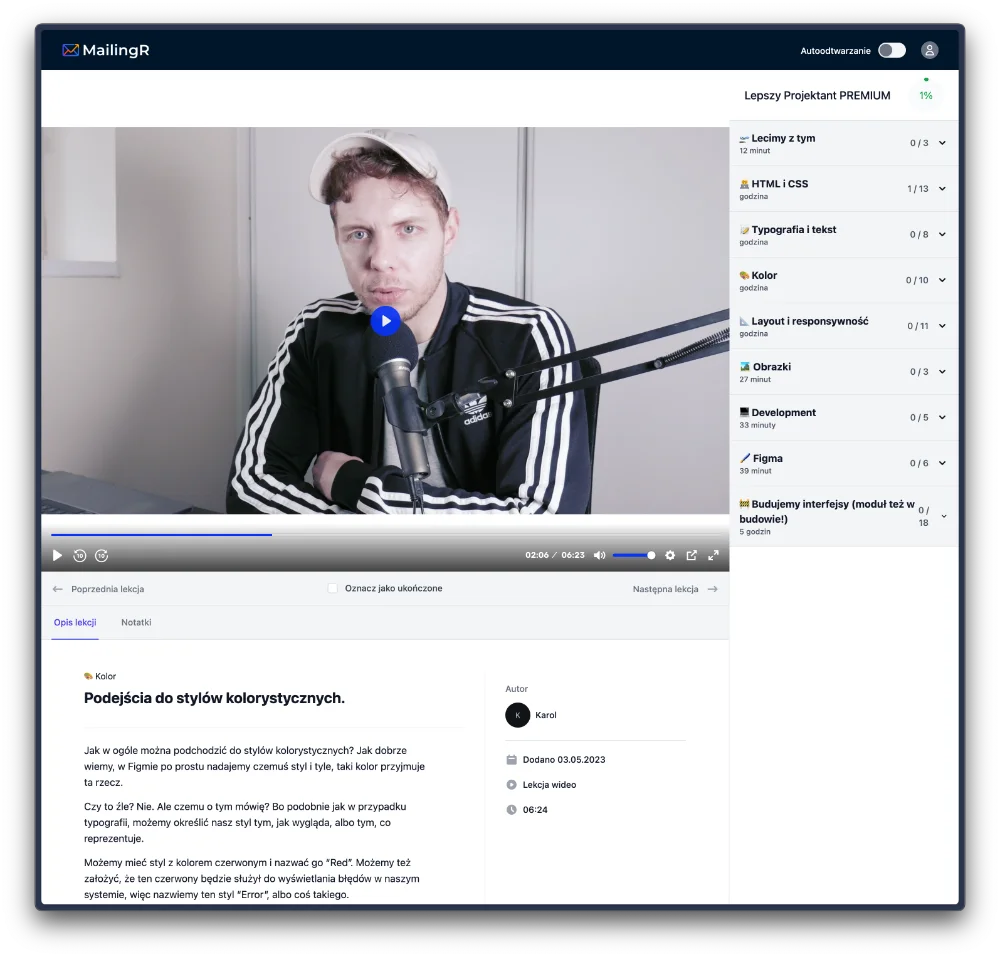Open video settings gear
The image size is (1000, 957).
click(670, 555)
